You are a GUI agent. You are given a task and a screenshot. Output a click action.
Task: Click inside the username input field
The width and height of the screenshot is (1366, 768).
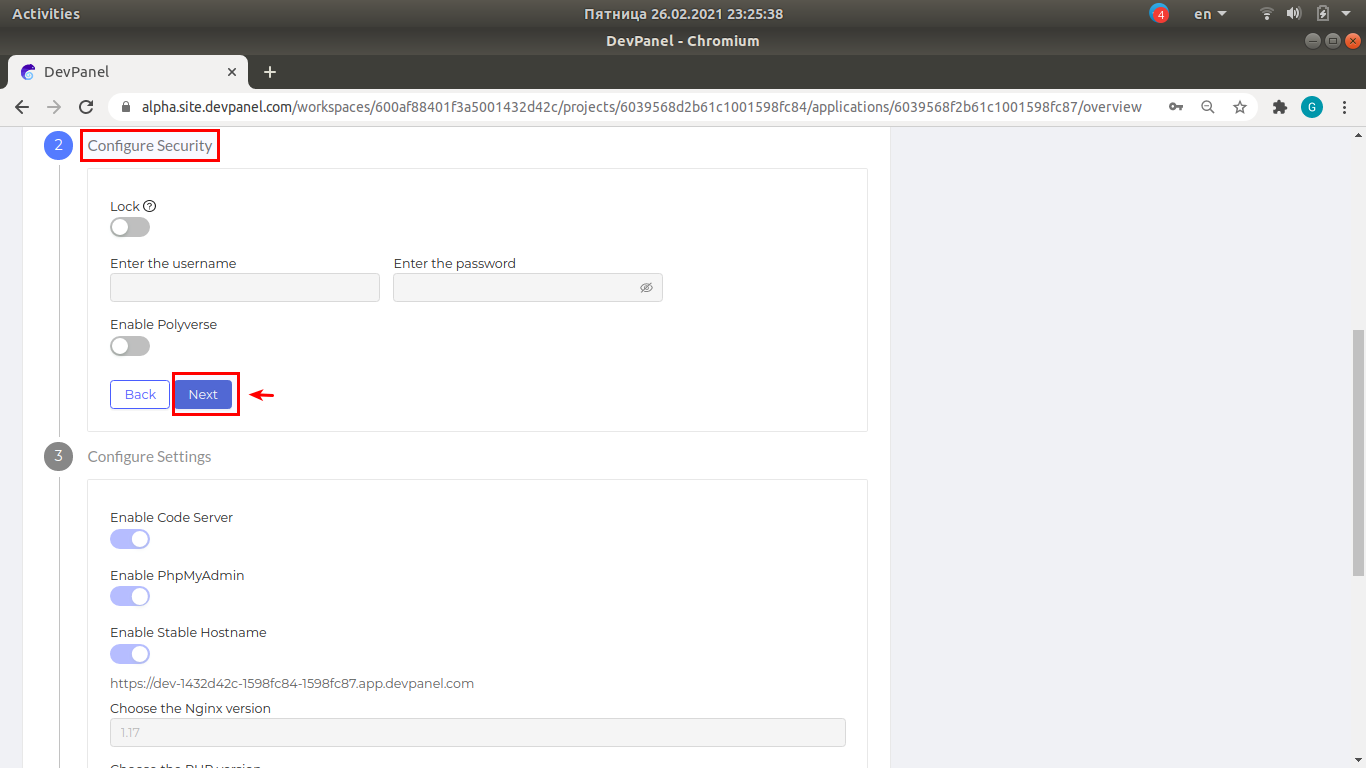244,287
